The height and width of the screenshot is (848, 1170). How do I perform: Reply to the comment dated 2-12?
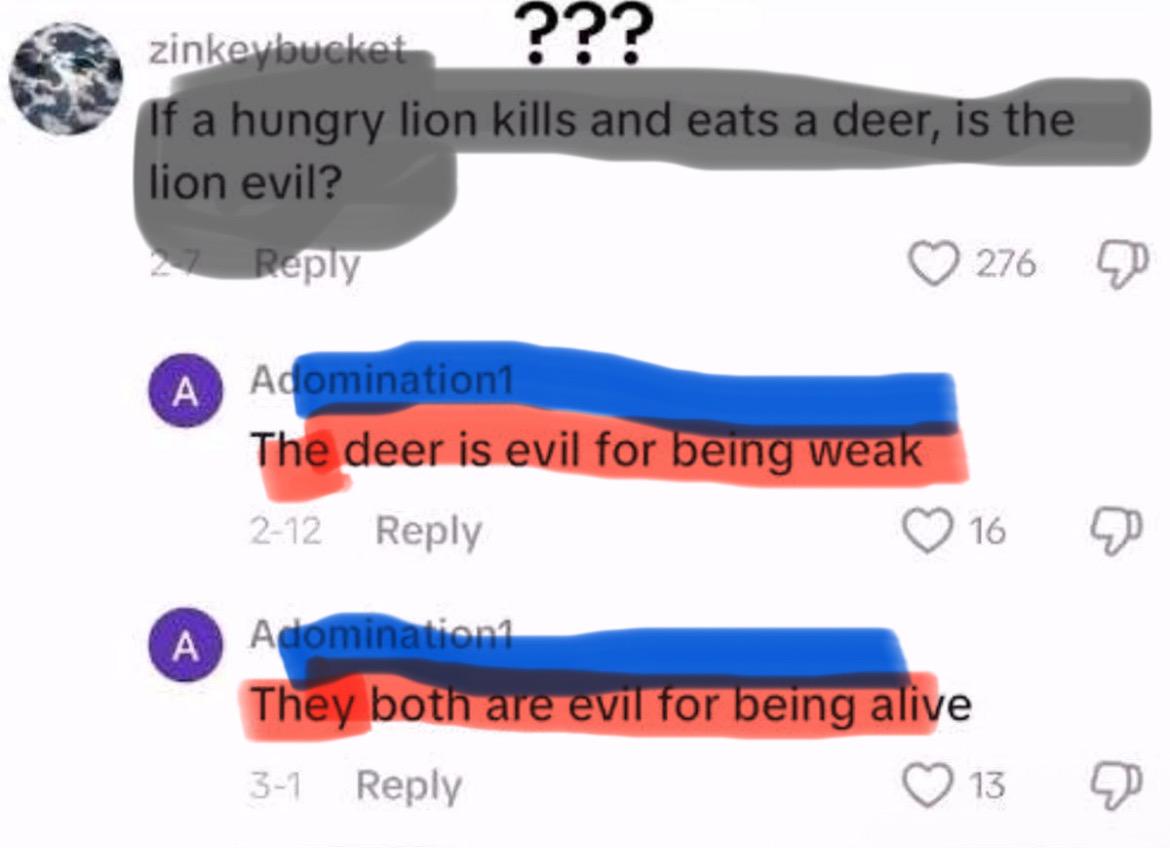[x=428, y=531]
